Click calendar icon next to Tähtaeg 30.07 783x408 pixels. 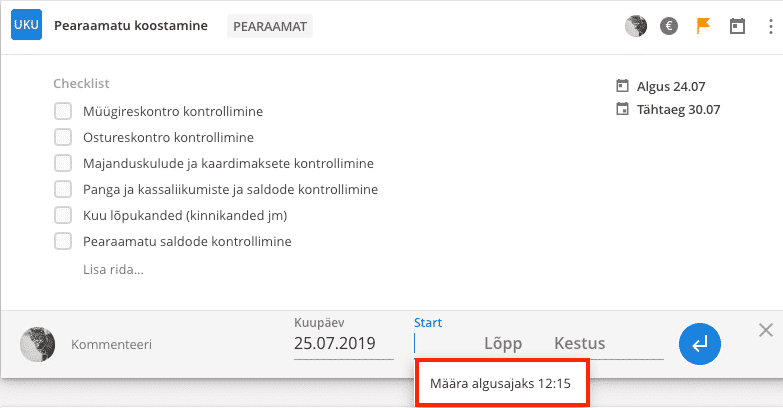tap(622, 109)
